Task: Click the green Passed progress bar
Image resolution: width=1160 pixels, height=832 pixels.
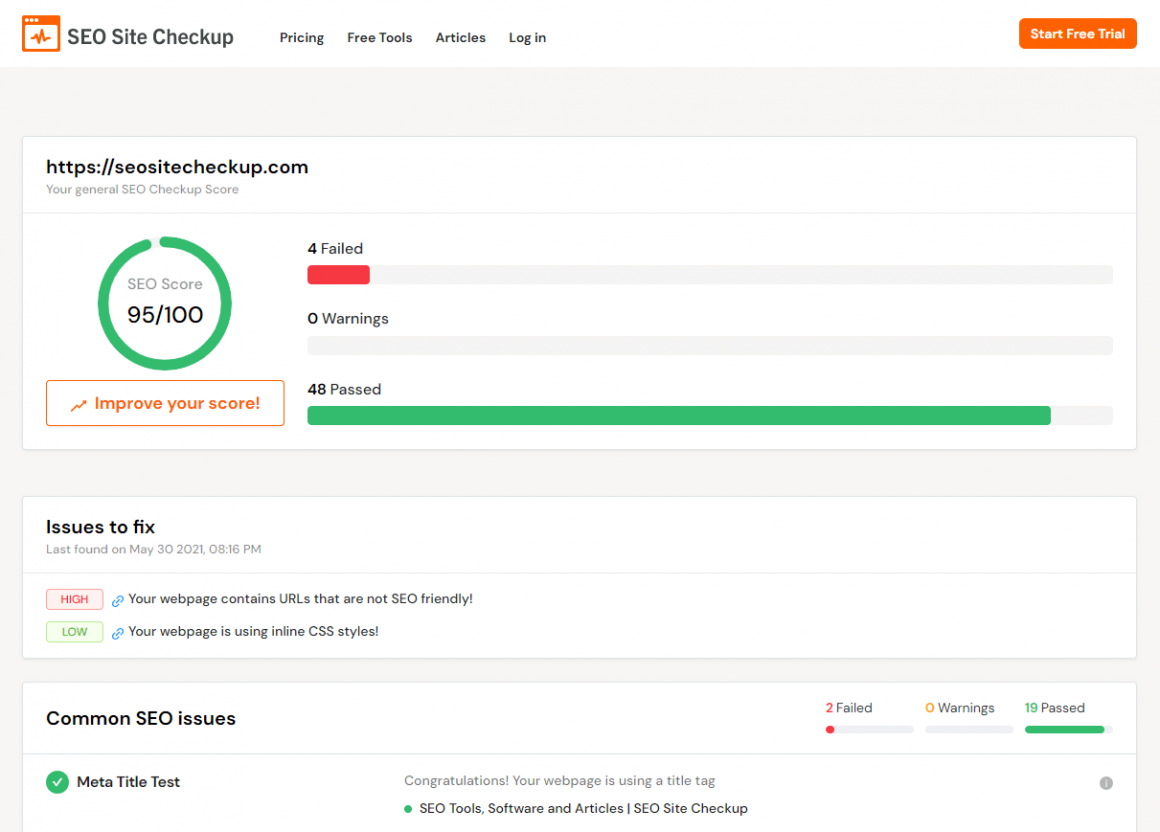Action: (x=678, y=416)
